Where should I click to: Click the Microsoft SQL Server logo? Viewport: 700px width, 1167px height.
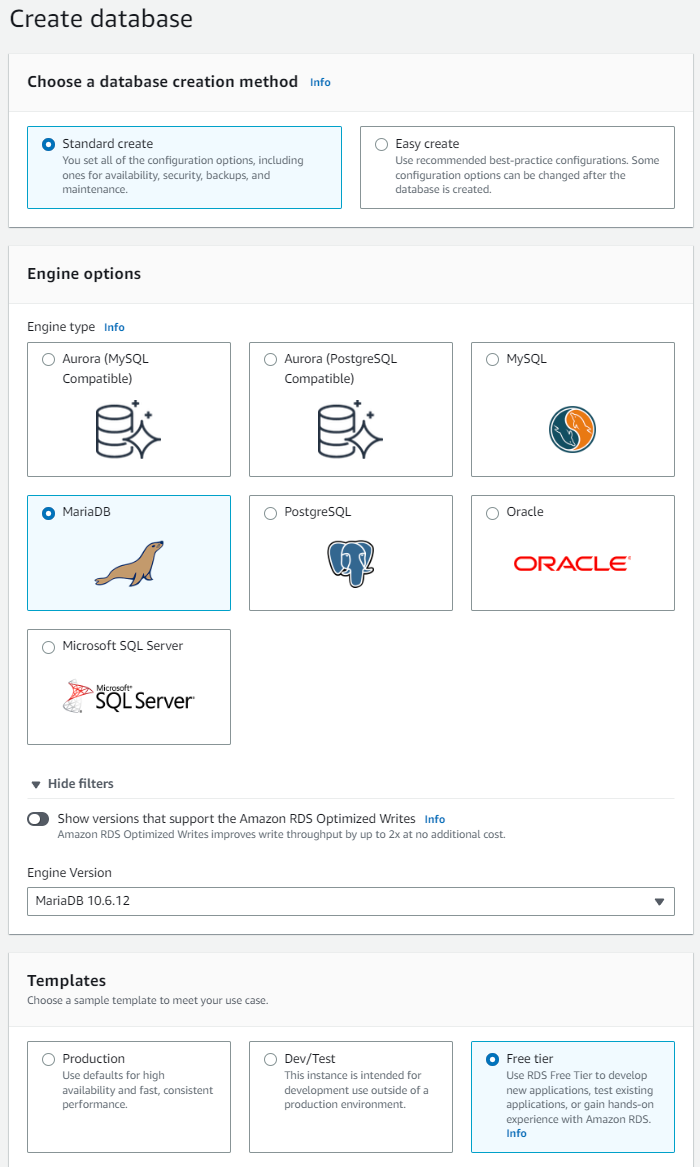tap(128, 696)
